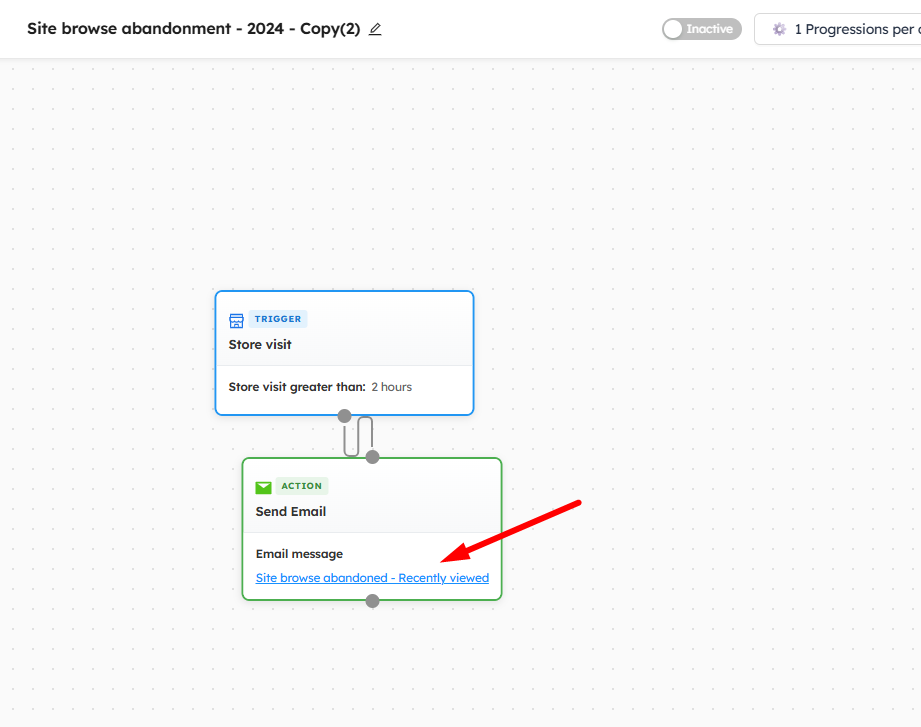Select the connector line between the nodes
This screenshot has width=921, height=727.
(358, 436)
